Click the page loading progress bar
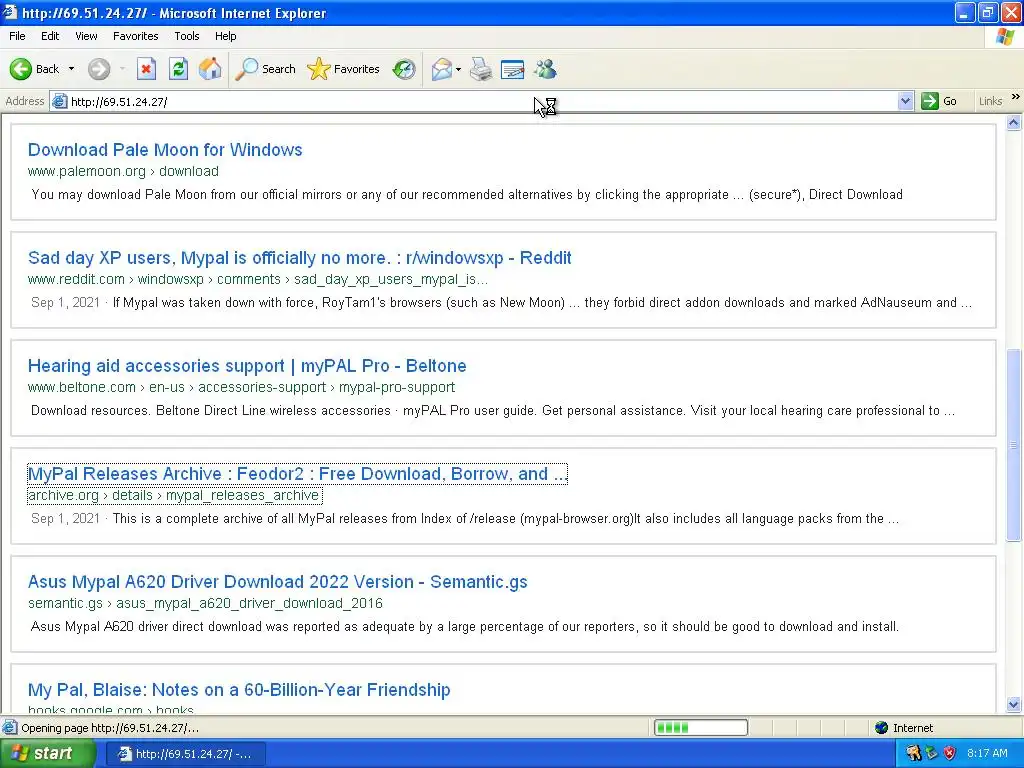The height and width of the screenshot is (768, 1024). [x=701, y=728]
